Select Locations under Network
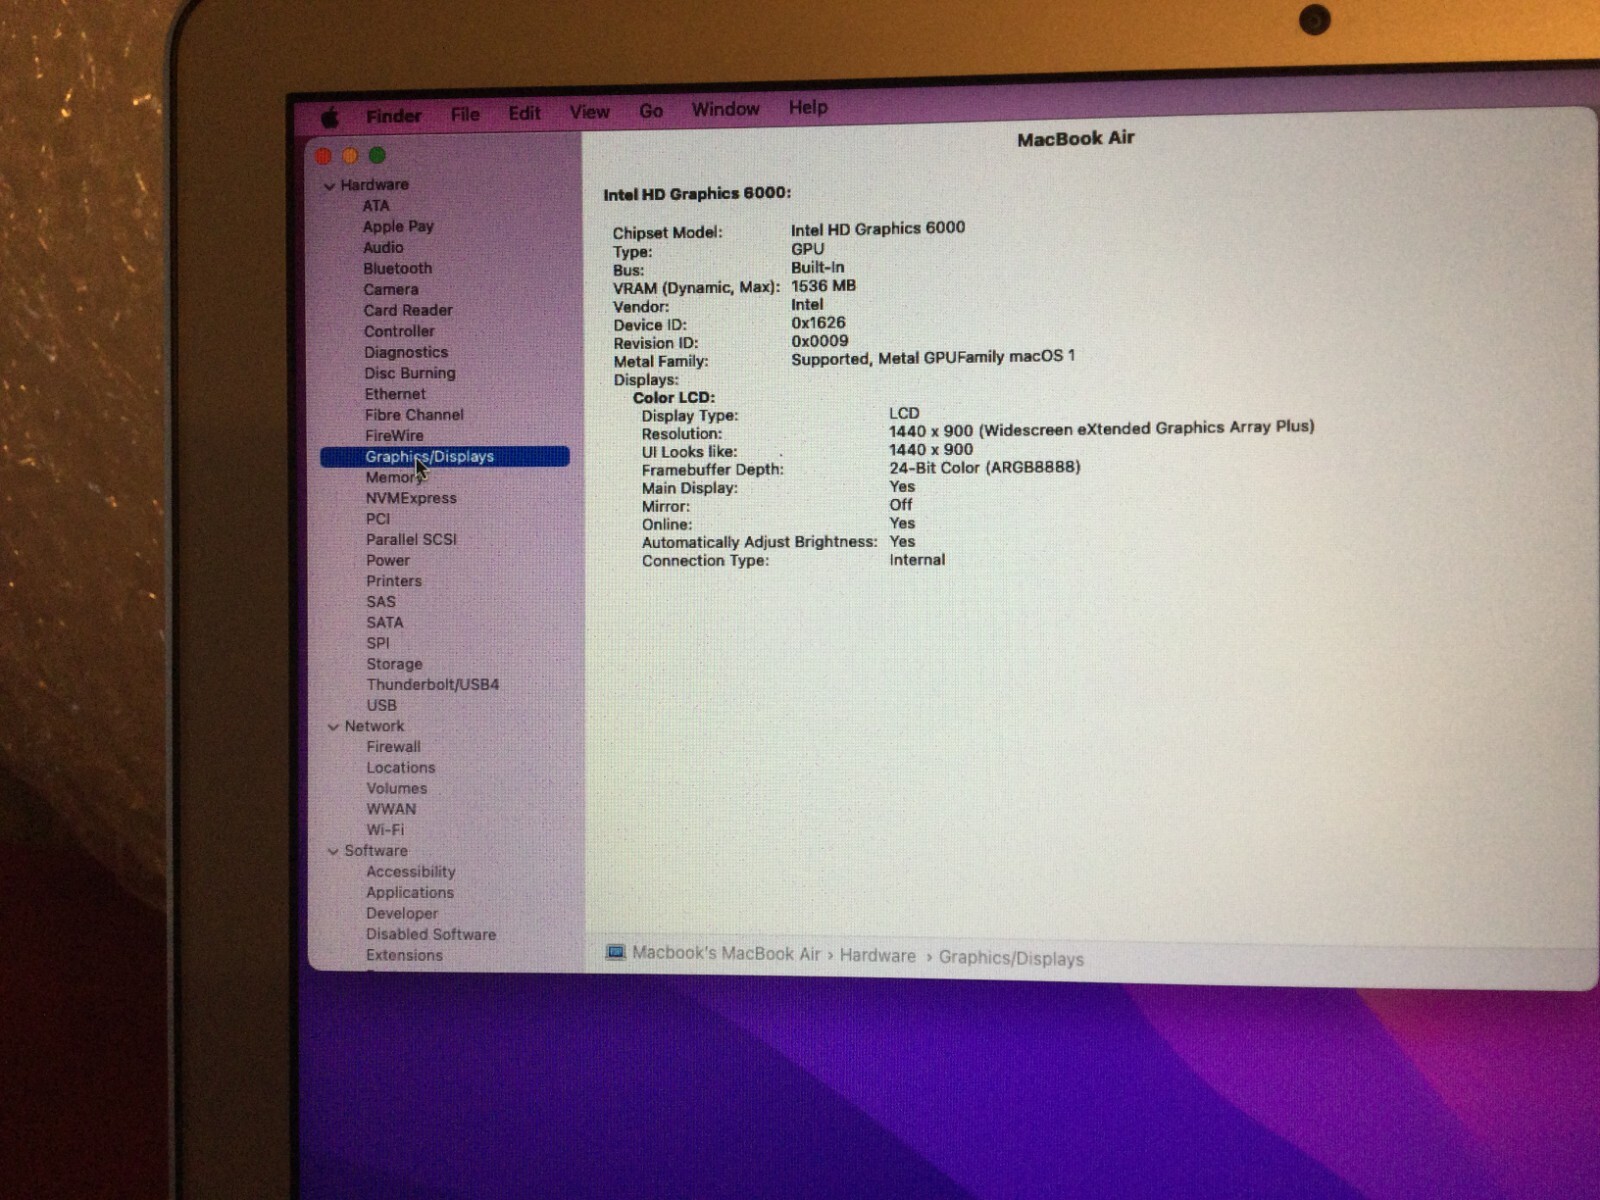1600x1200 pixels. (401, 769)
